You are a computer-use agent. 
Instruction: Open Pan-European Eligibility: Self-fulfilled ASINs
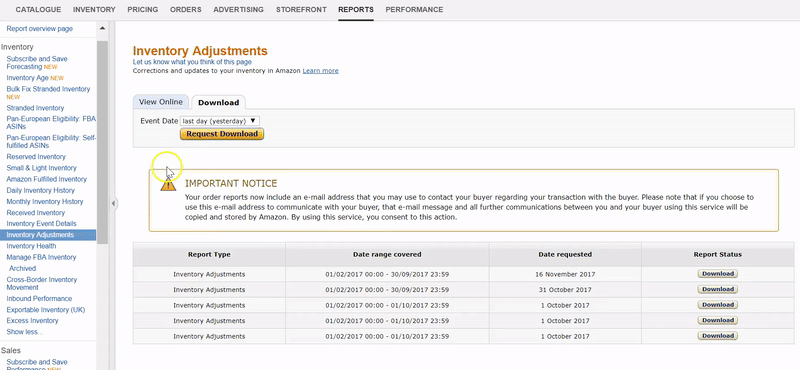pos(51,142)
